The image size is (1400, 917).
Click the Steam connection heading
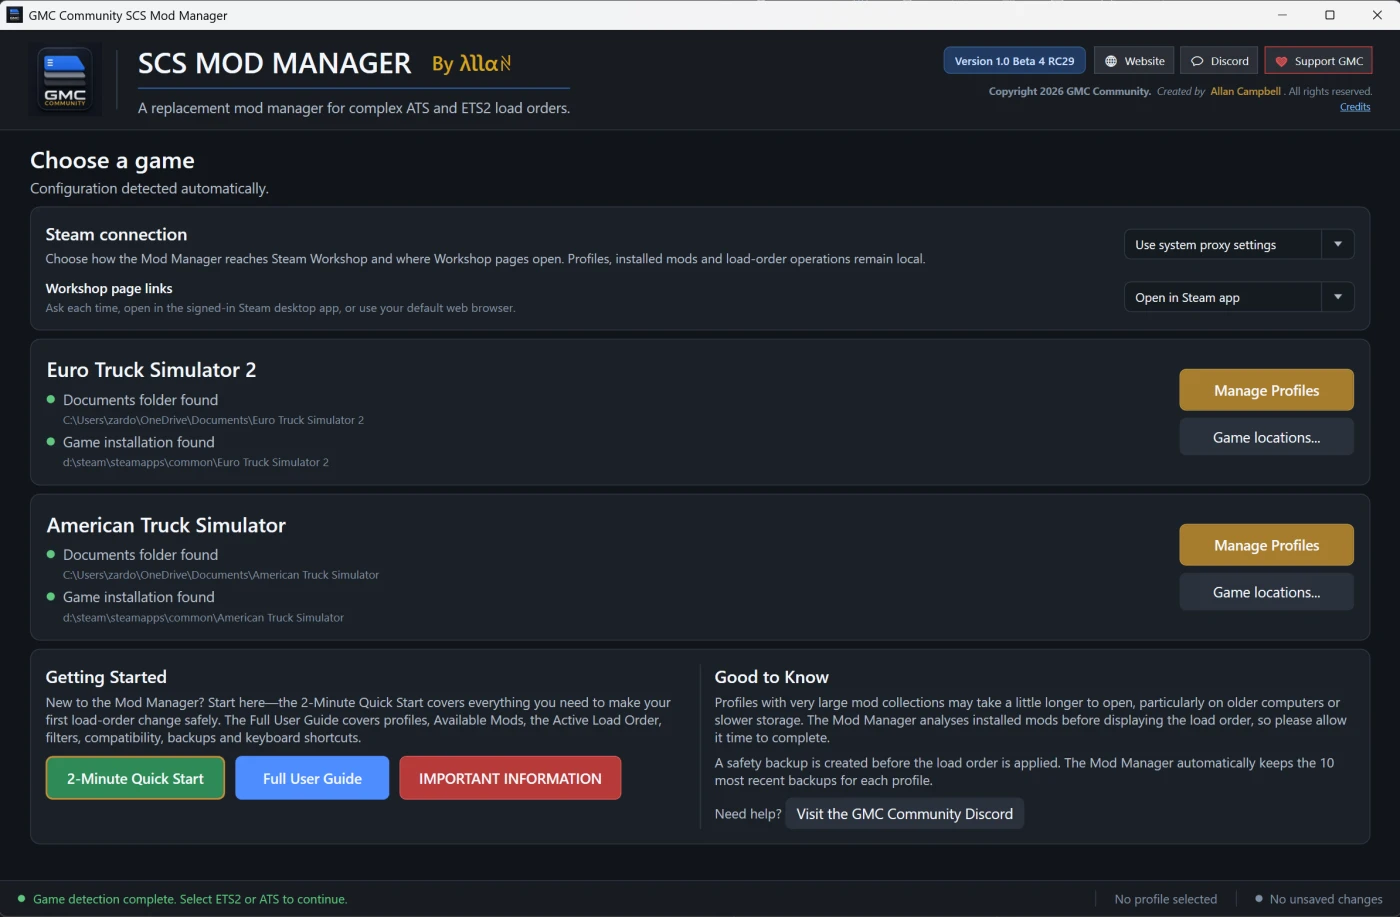116,234
